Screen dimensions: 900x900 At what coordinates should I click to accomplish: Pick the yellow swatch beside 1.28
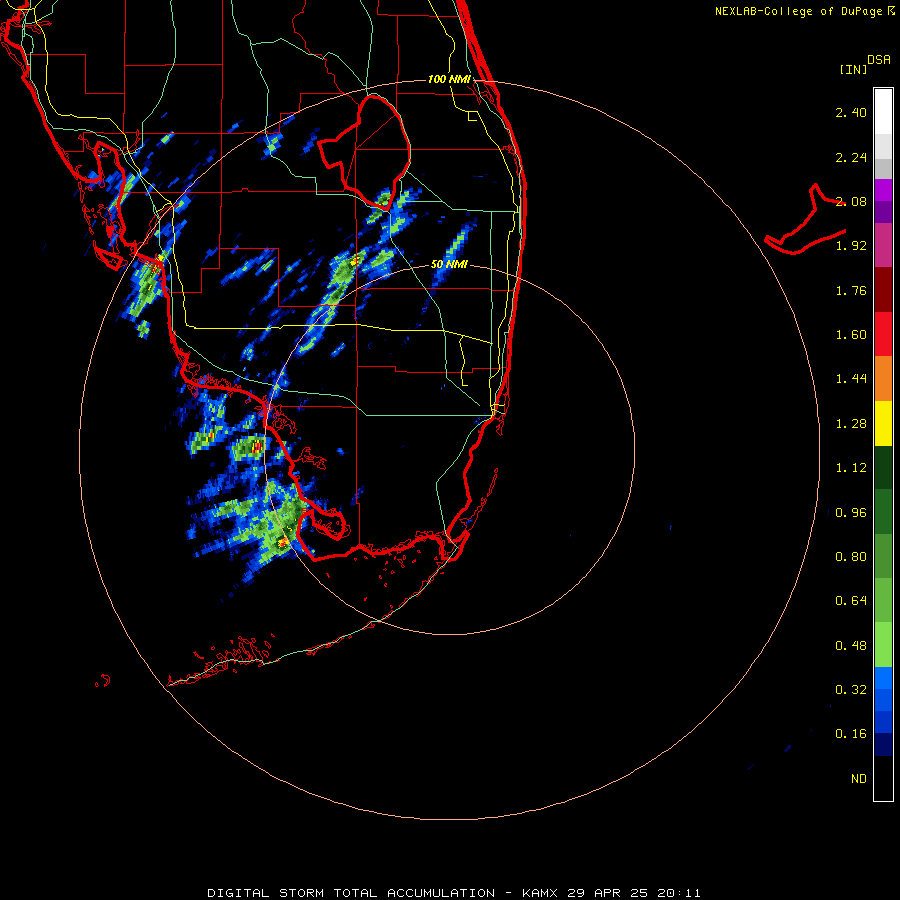click(x=883, y=423)
